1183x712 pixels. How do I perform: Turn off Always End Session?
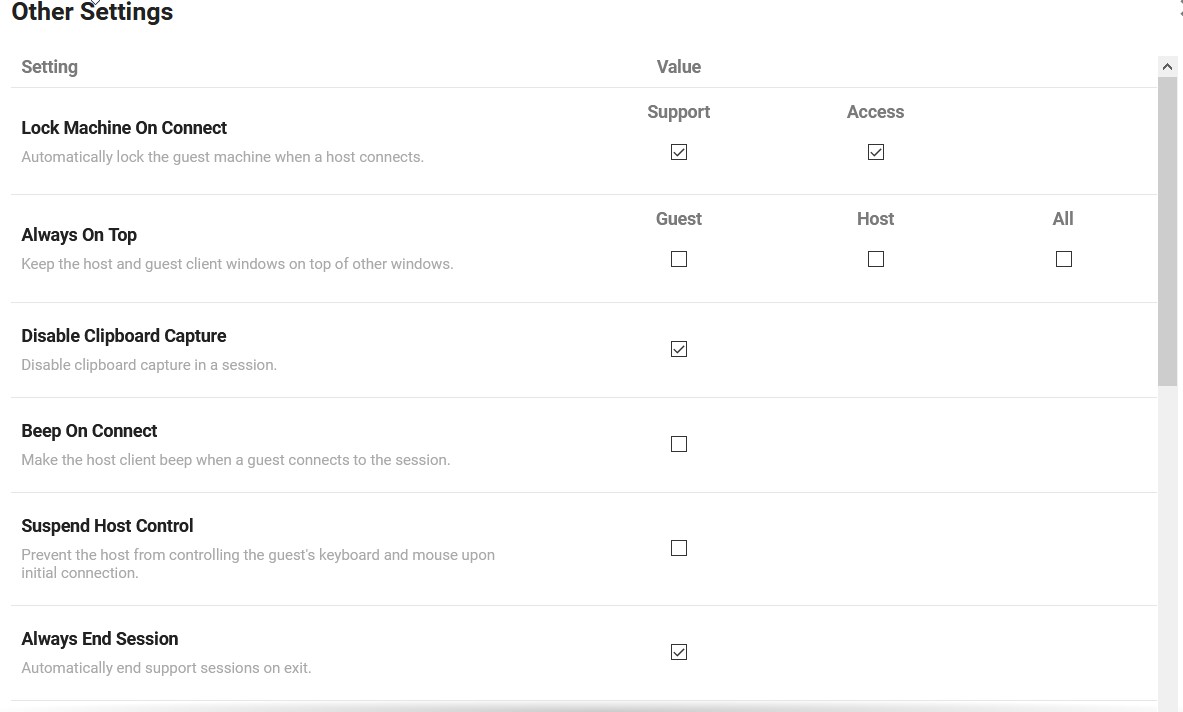point(679,652)
